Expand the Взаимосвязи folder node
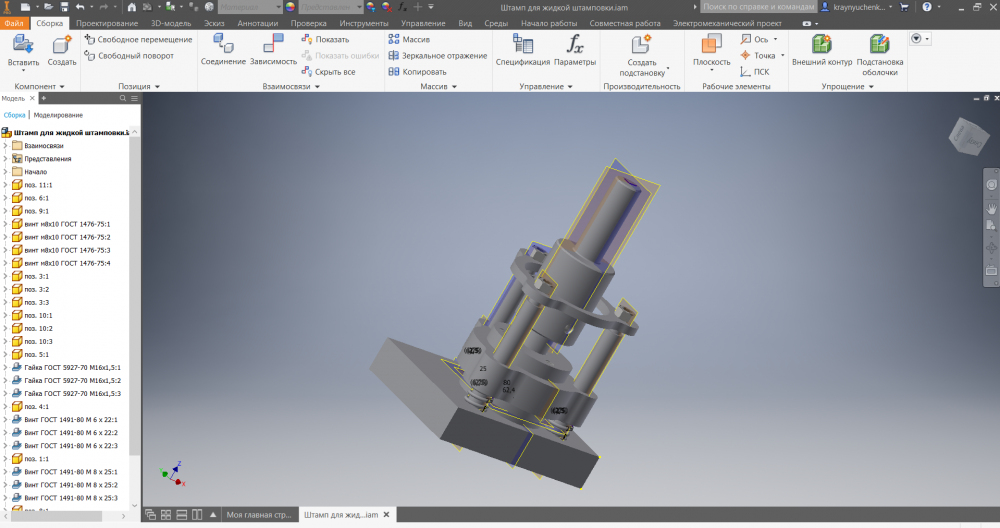Screen dimensions: 1000x528 (x=5, y=146)
